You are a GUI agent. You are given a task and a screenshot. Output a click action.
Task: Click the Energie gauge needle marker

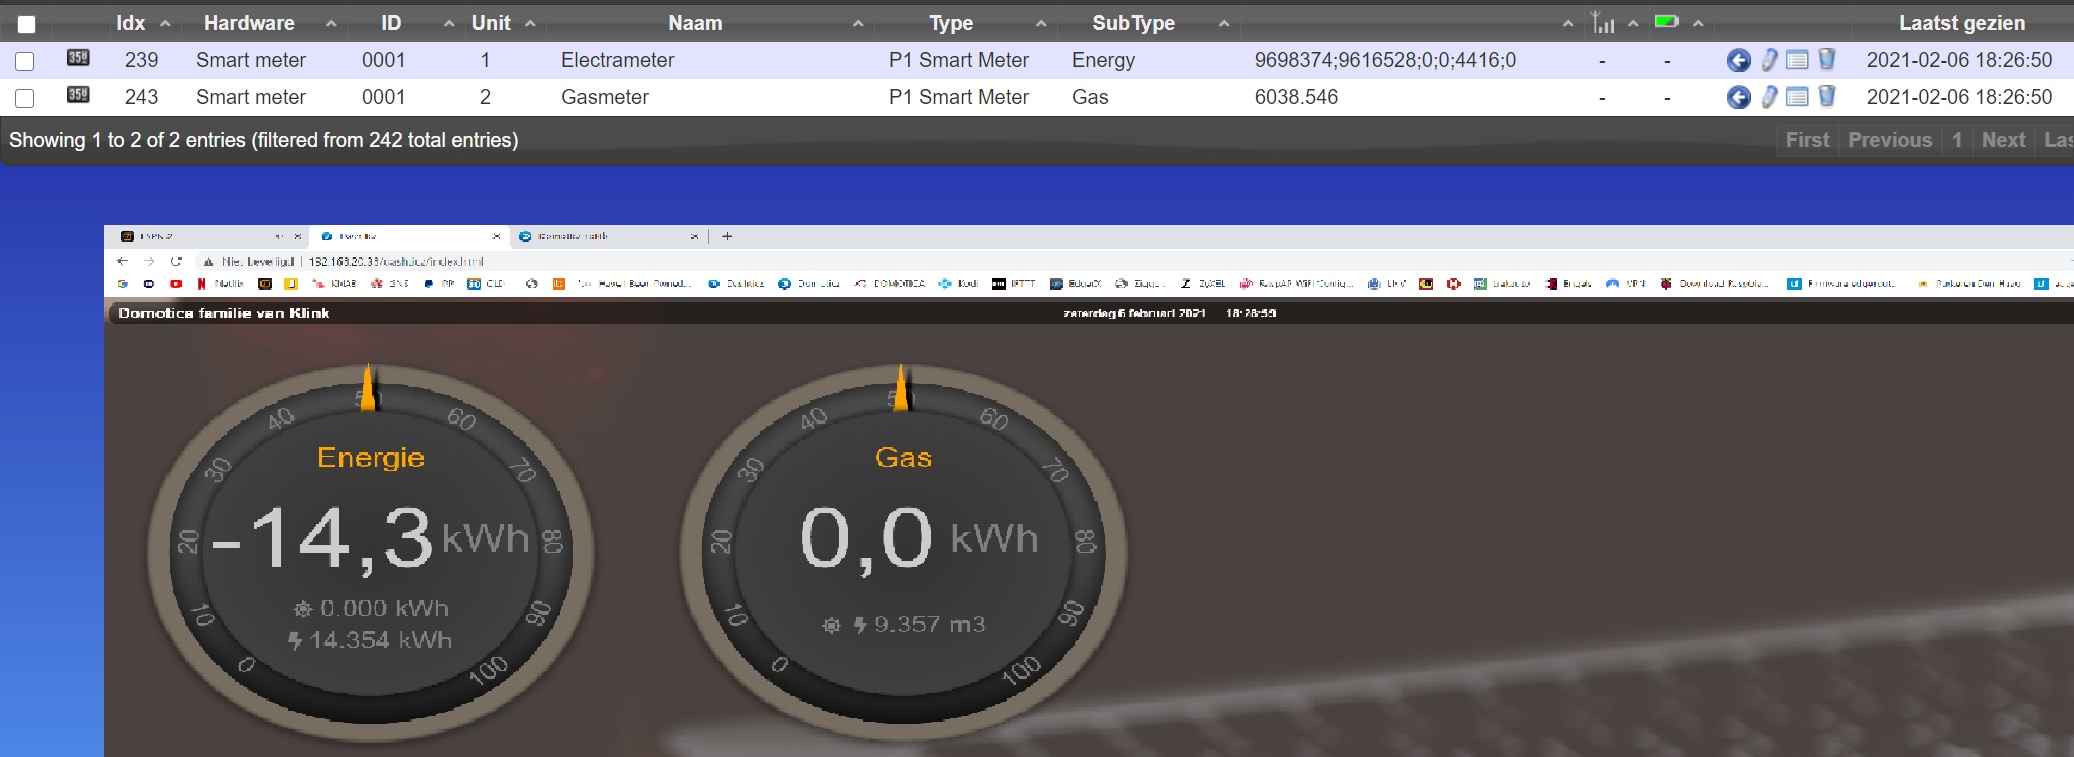click(x=368, y=387)
